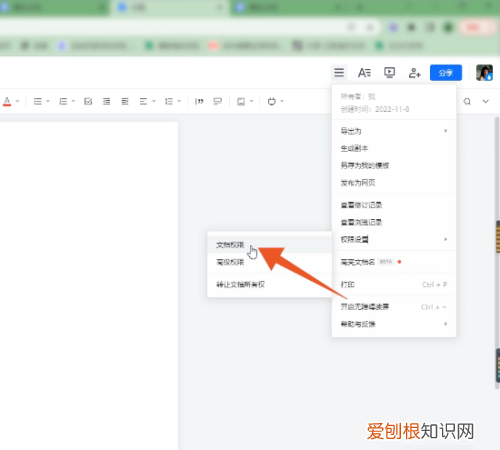Click the highlight block icon

click(217, 101)
